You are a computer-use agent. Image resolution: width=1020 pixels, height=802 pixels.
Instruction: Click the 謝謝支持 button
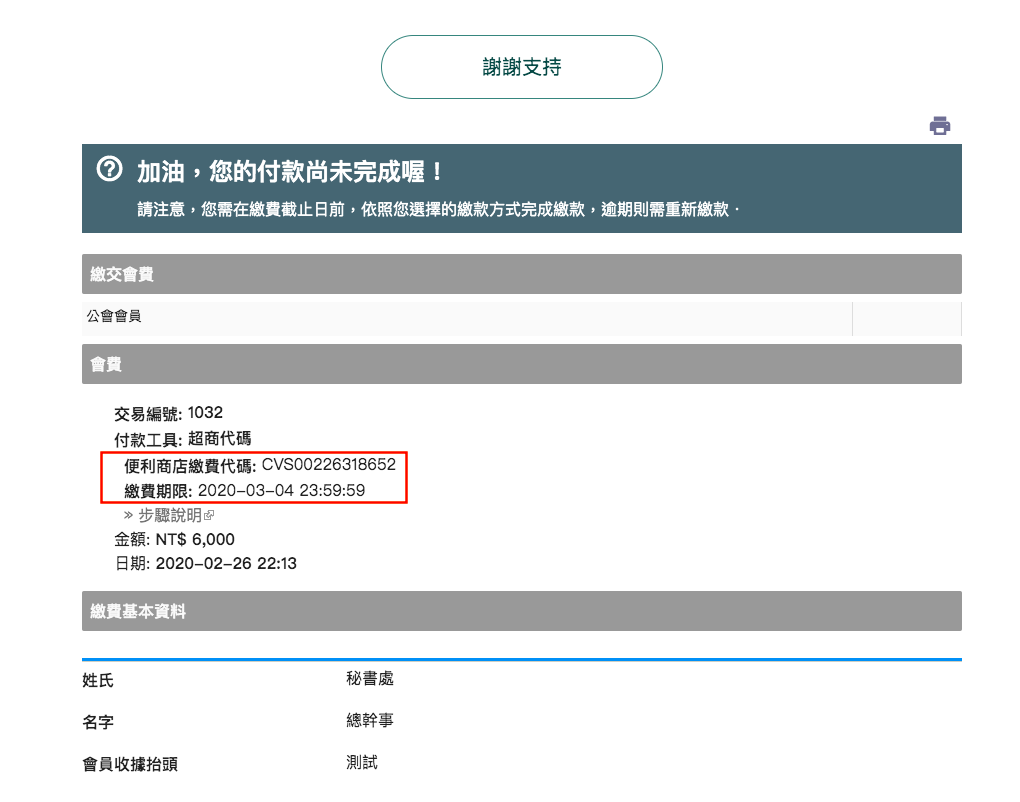pos(522,67)
